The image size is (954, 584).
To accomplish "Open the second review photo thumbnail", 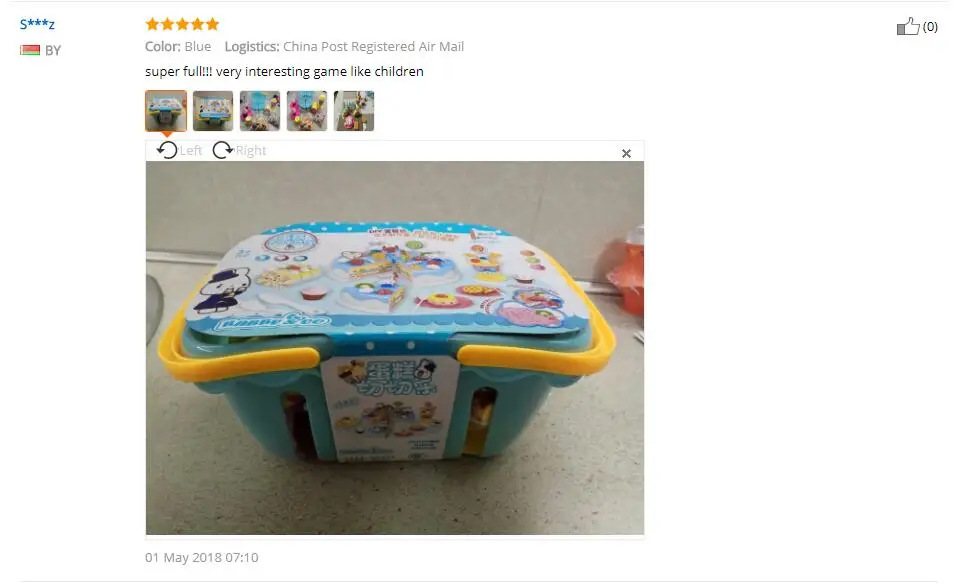I will [213, 111].
